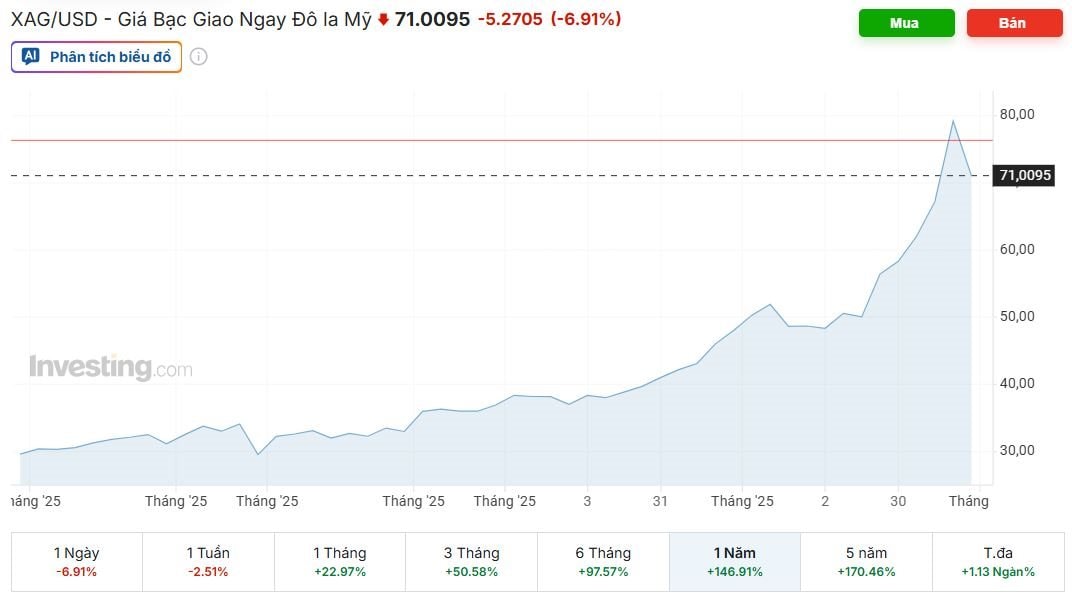Show the 5 năm chart range
The image size is (1072, 597).
[x=866, y=562]
